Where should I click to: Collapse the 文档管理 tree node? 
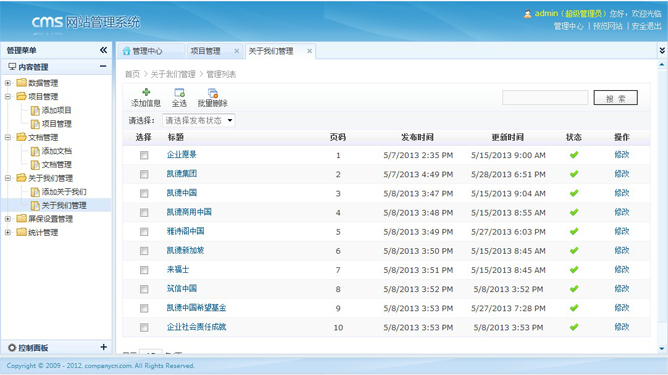(x=8, y=137)
